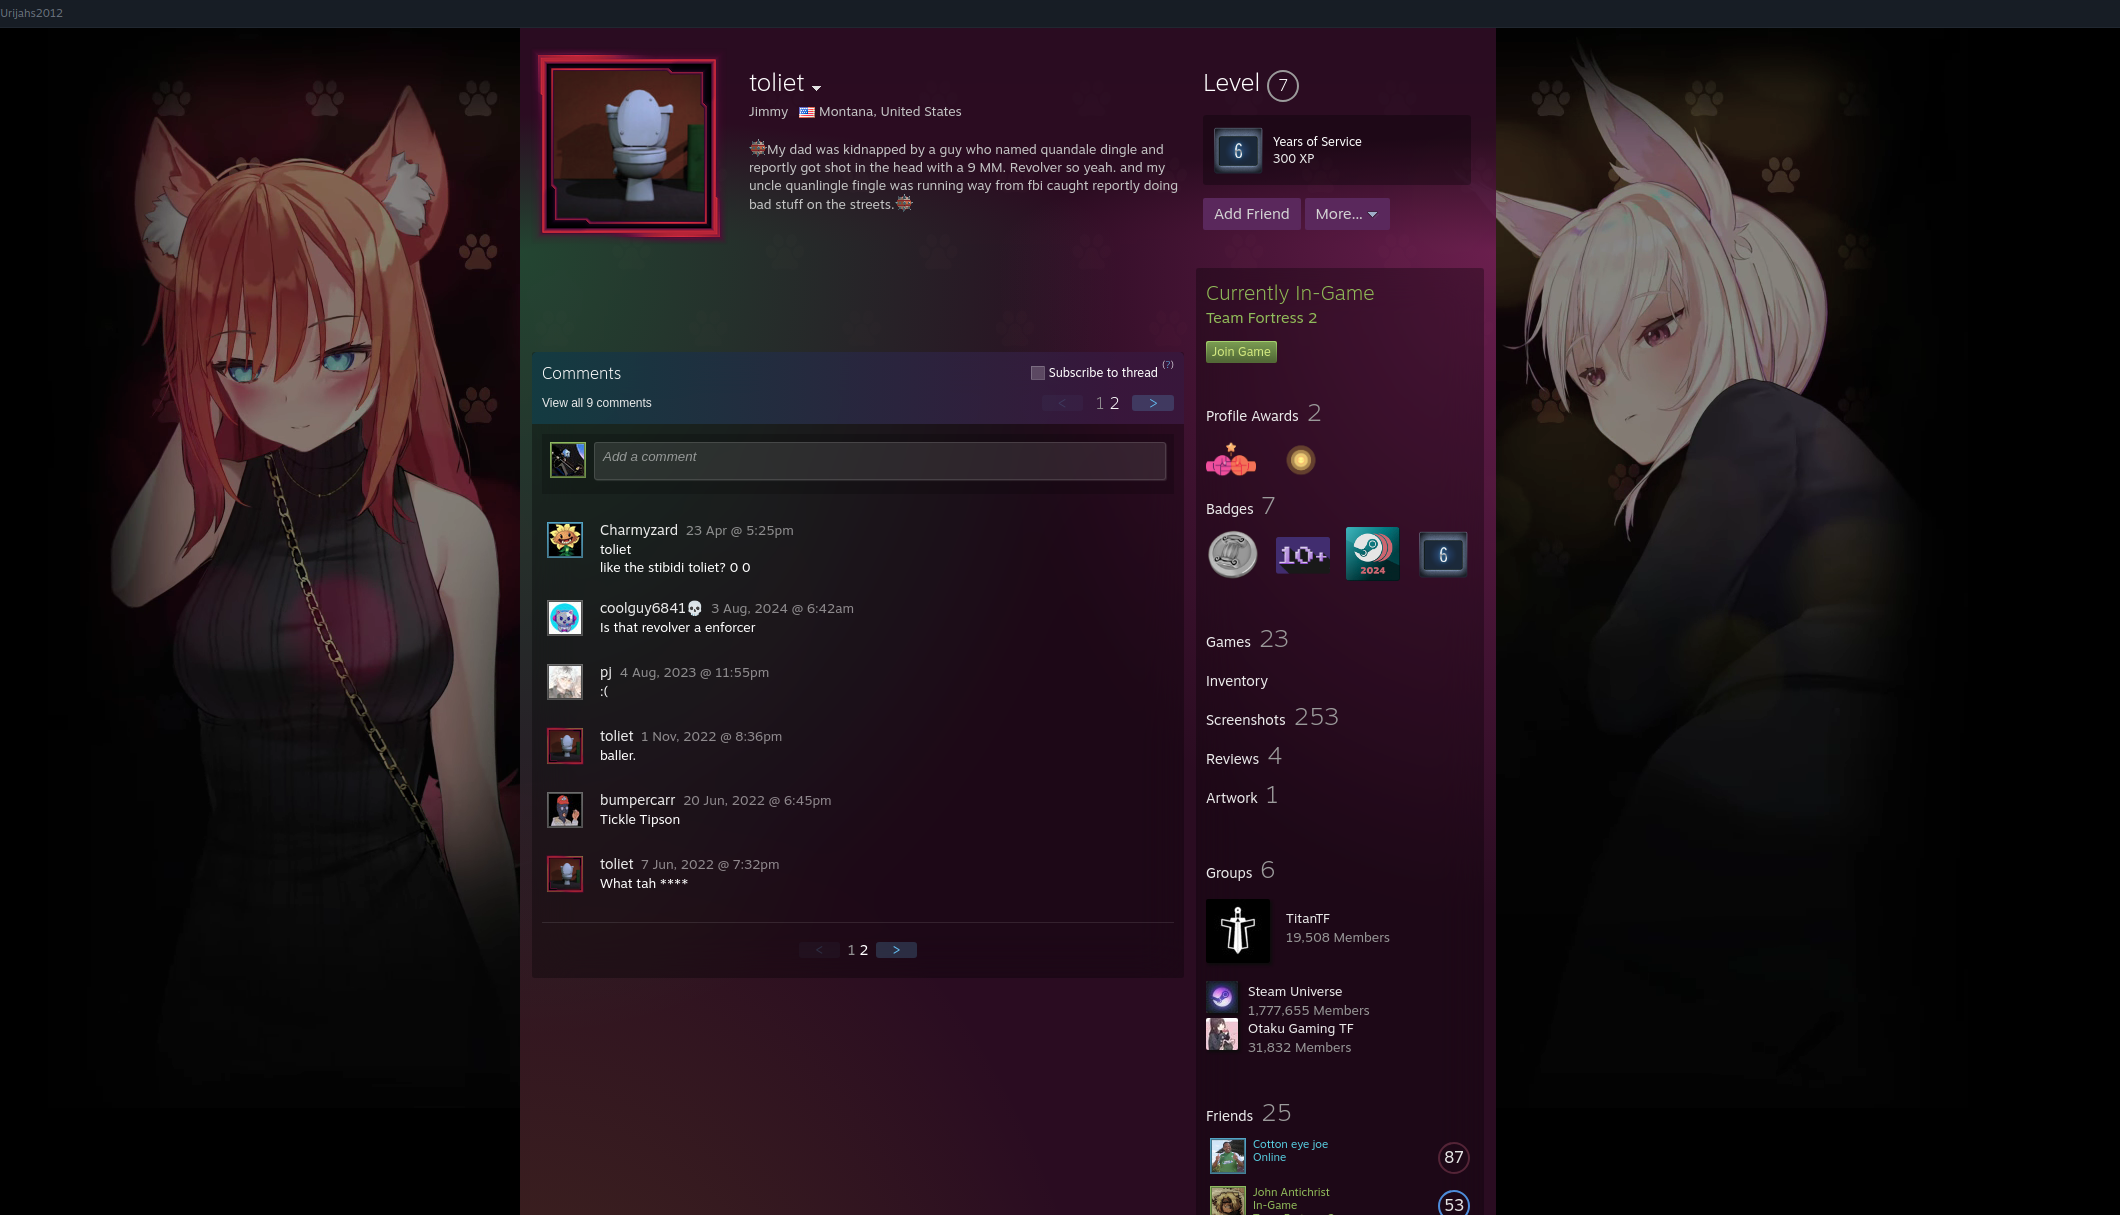
Task: Select comment page 2 at top
Action: 1115,403
